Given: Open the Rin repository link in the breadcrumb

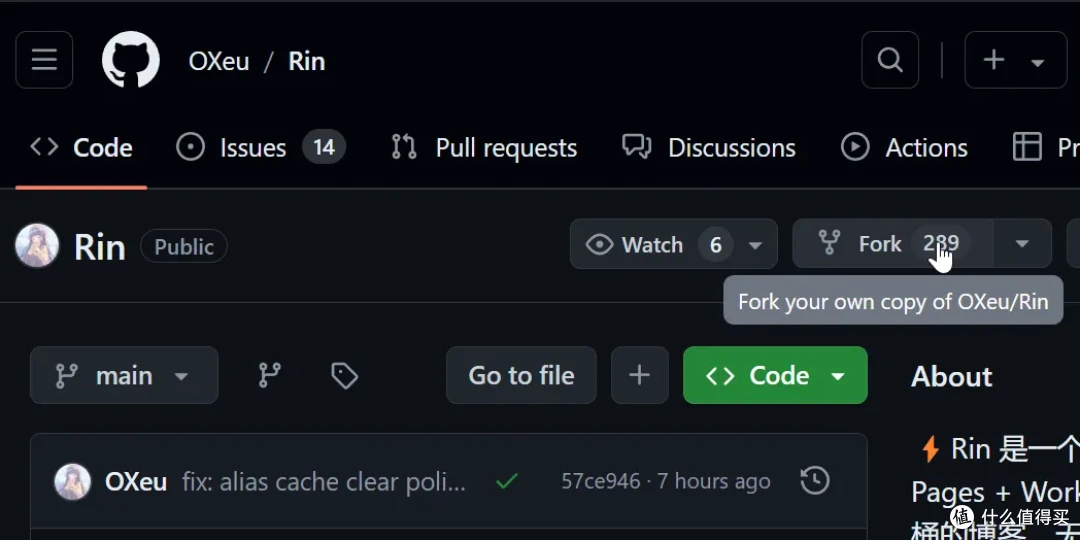Looking at the screenshot, I should point(307,61).
